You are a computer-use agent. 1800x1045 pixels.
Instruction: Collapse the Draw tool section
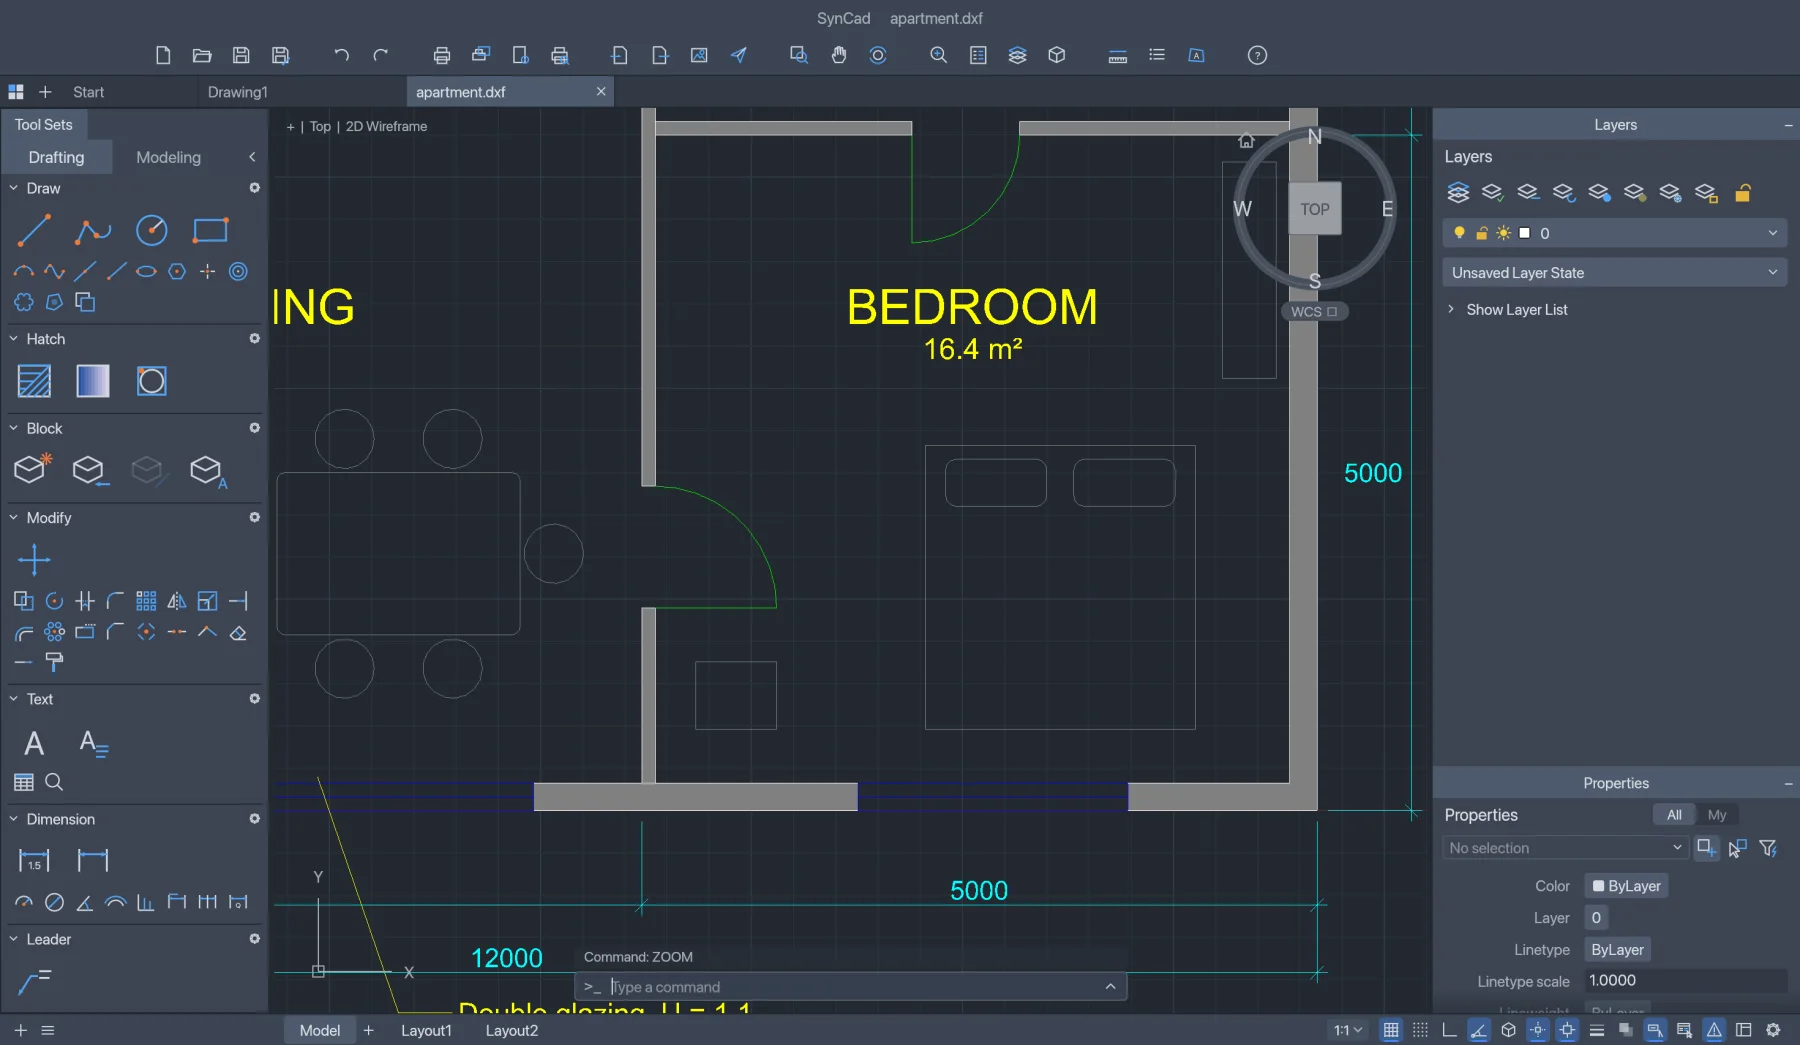pos(14,188)
